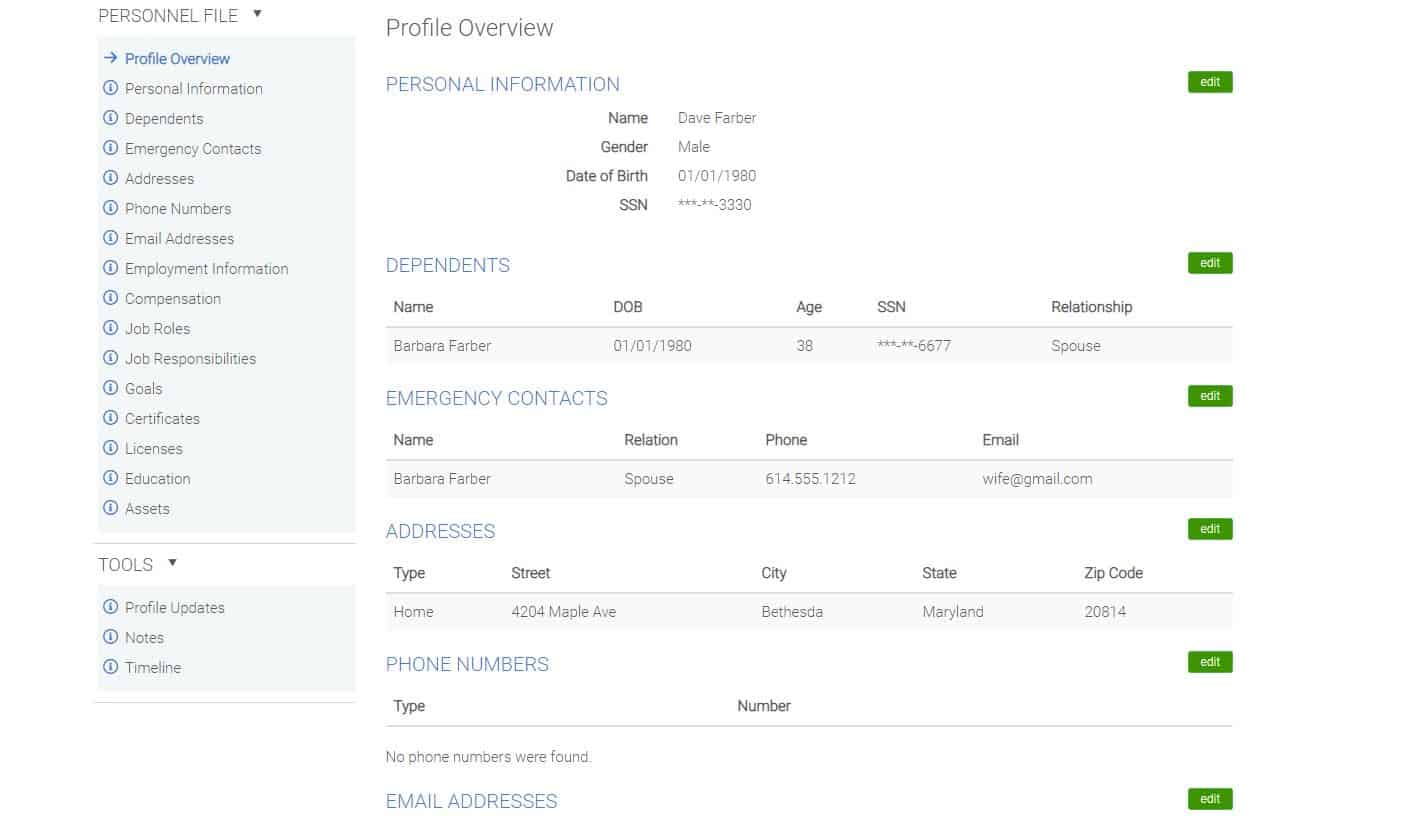The width and height of the screenshot is (1425, 830).
Task: Click info icon beside Employment Information
Action: (x=111, y=268)
